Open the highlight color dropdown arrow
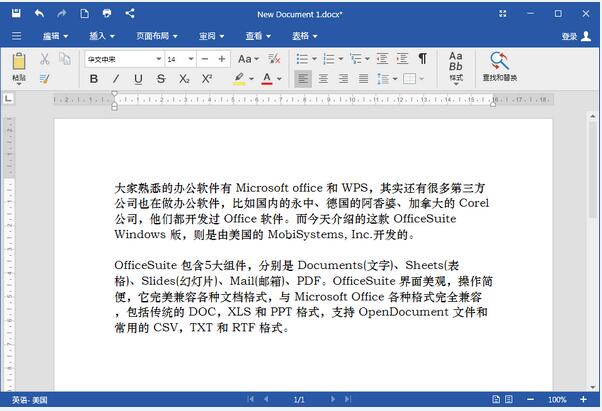The width and height of the screenshot is (602, 411). [x=251, y=79]
